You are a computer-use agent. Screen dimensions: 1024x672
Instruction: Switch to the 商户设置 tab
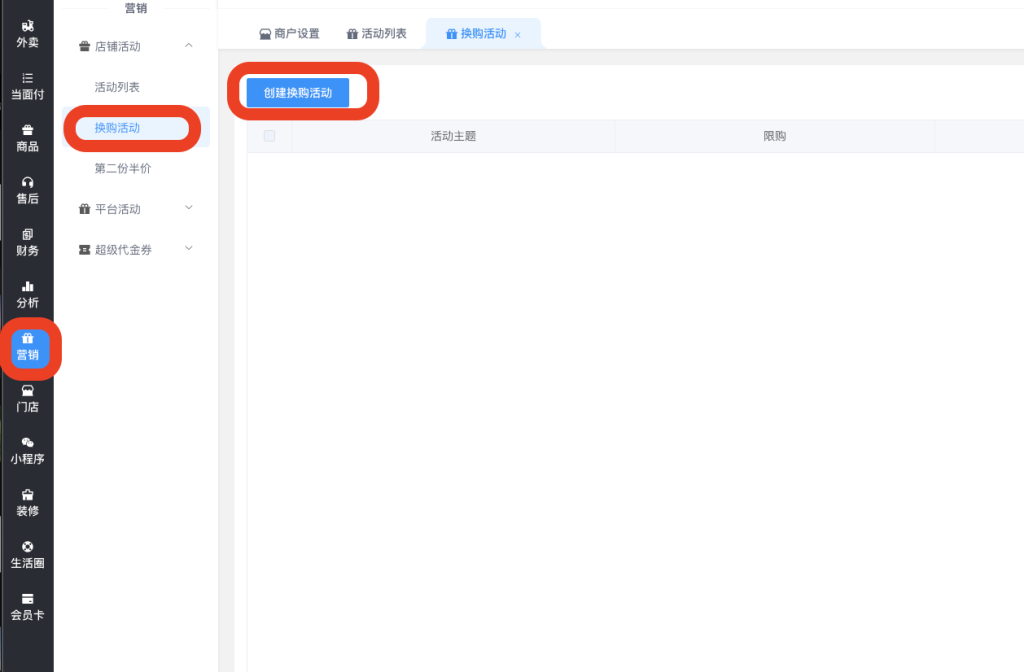tap(289, 34)
